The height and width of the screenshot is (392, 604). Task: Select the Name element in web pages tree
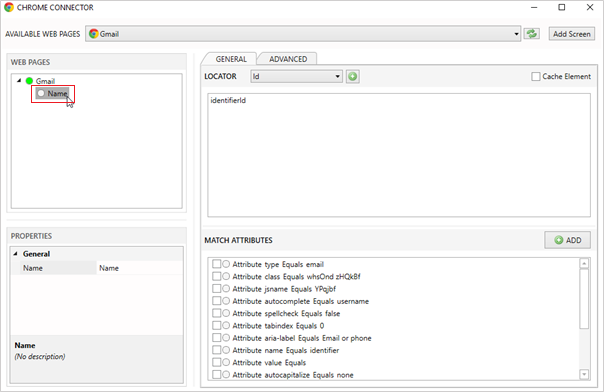(53, 94)
